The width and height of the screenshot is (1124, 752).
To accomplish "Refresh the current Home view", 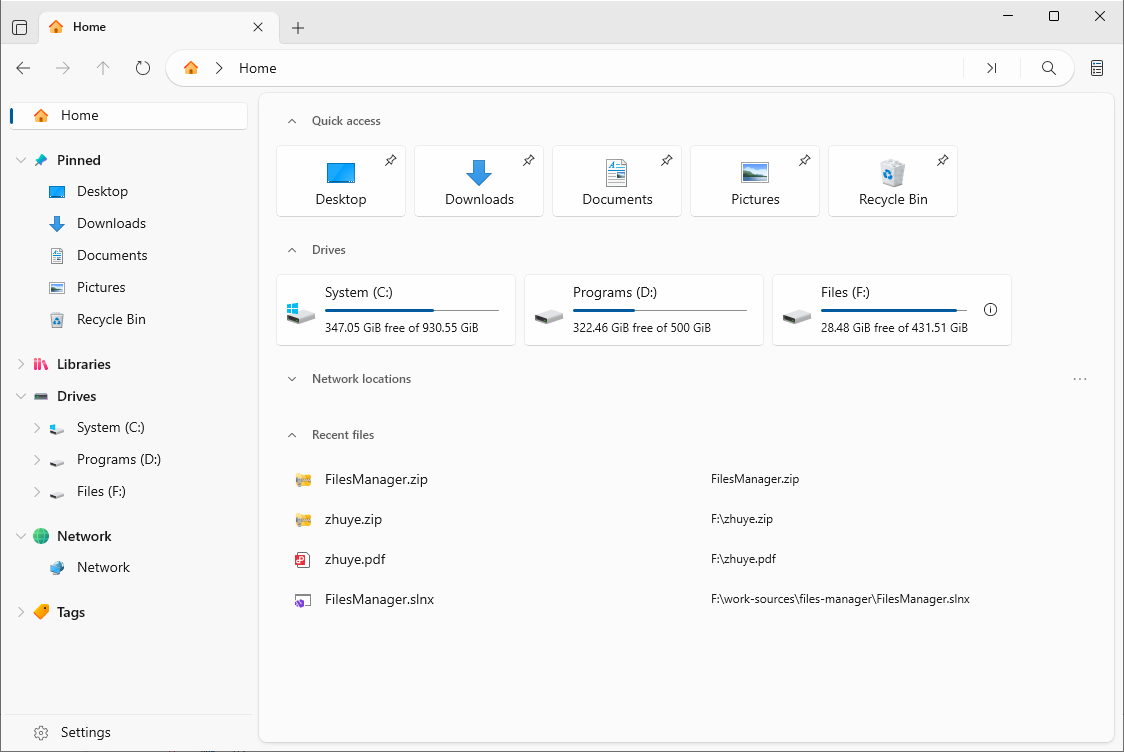I will (143, 68).
